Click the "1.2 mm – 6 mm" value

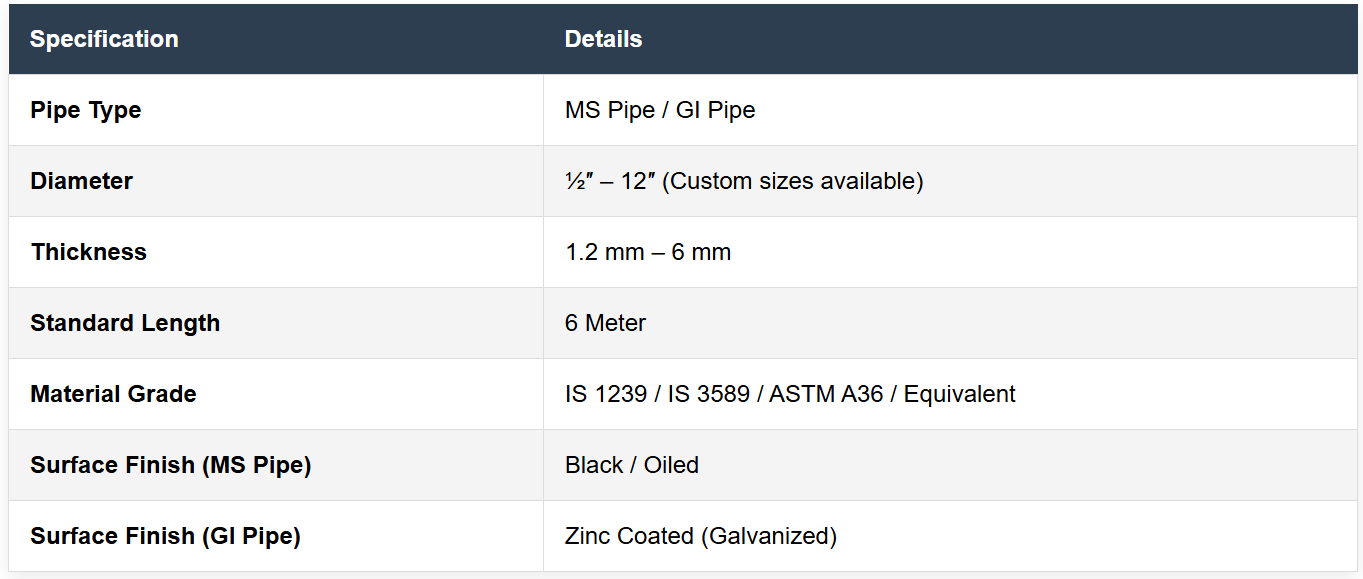648,252
